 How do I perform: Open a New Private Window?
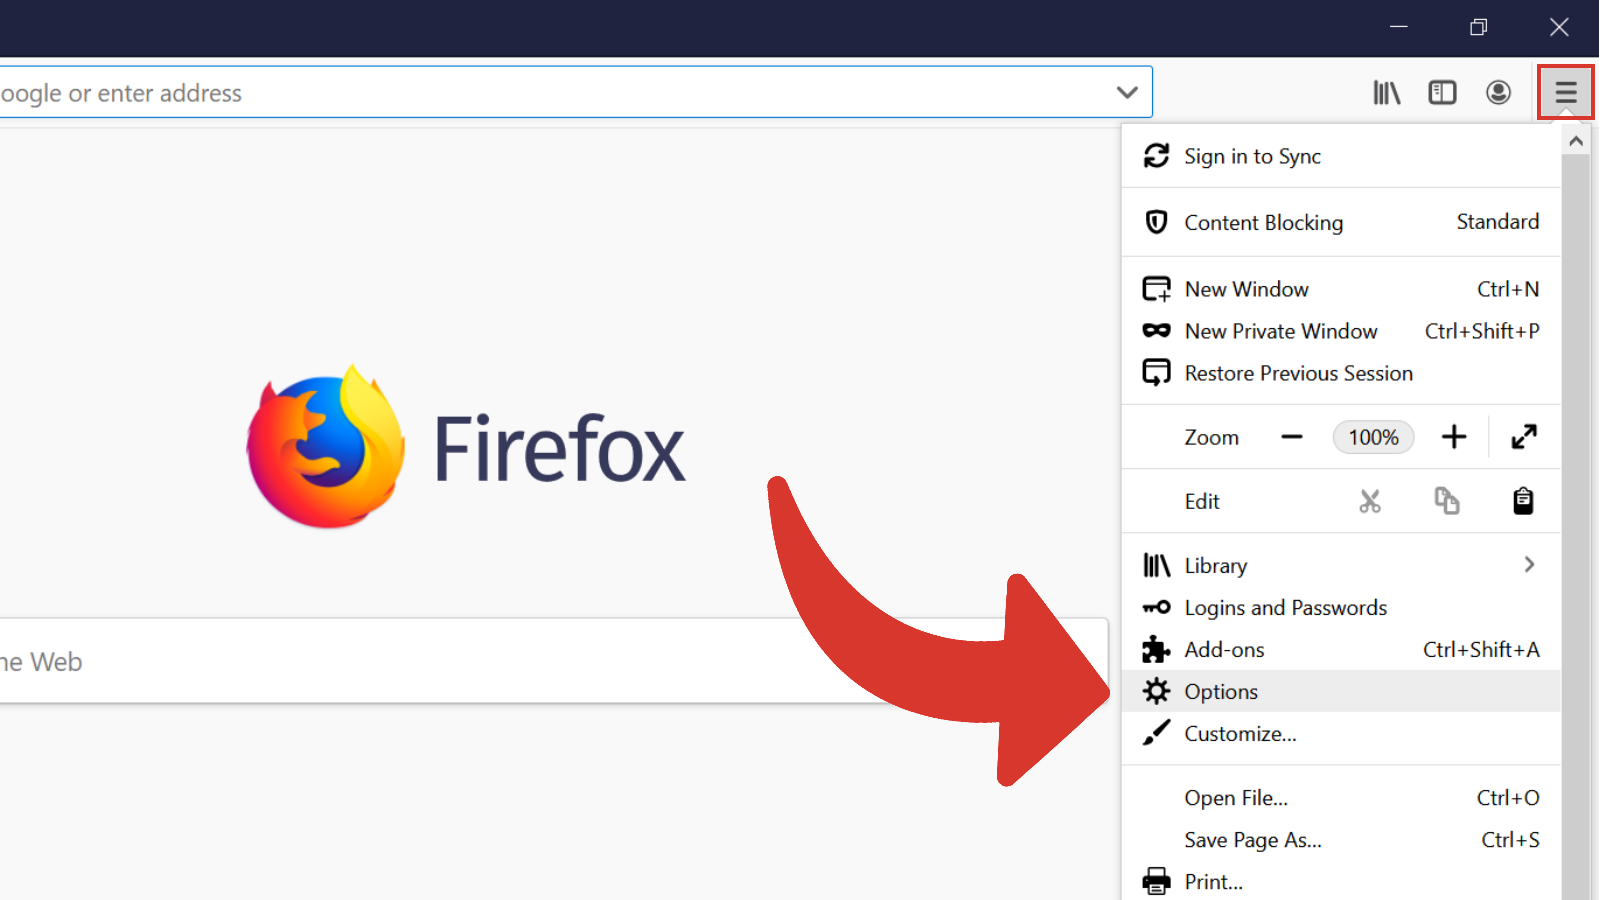1280,331
